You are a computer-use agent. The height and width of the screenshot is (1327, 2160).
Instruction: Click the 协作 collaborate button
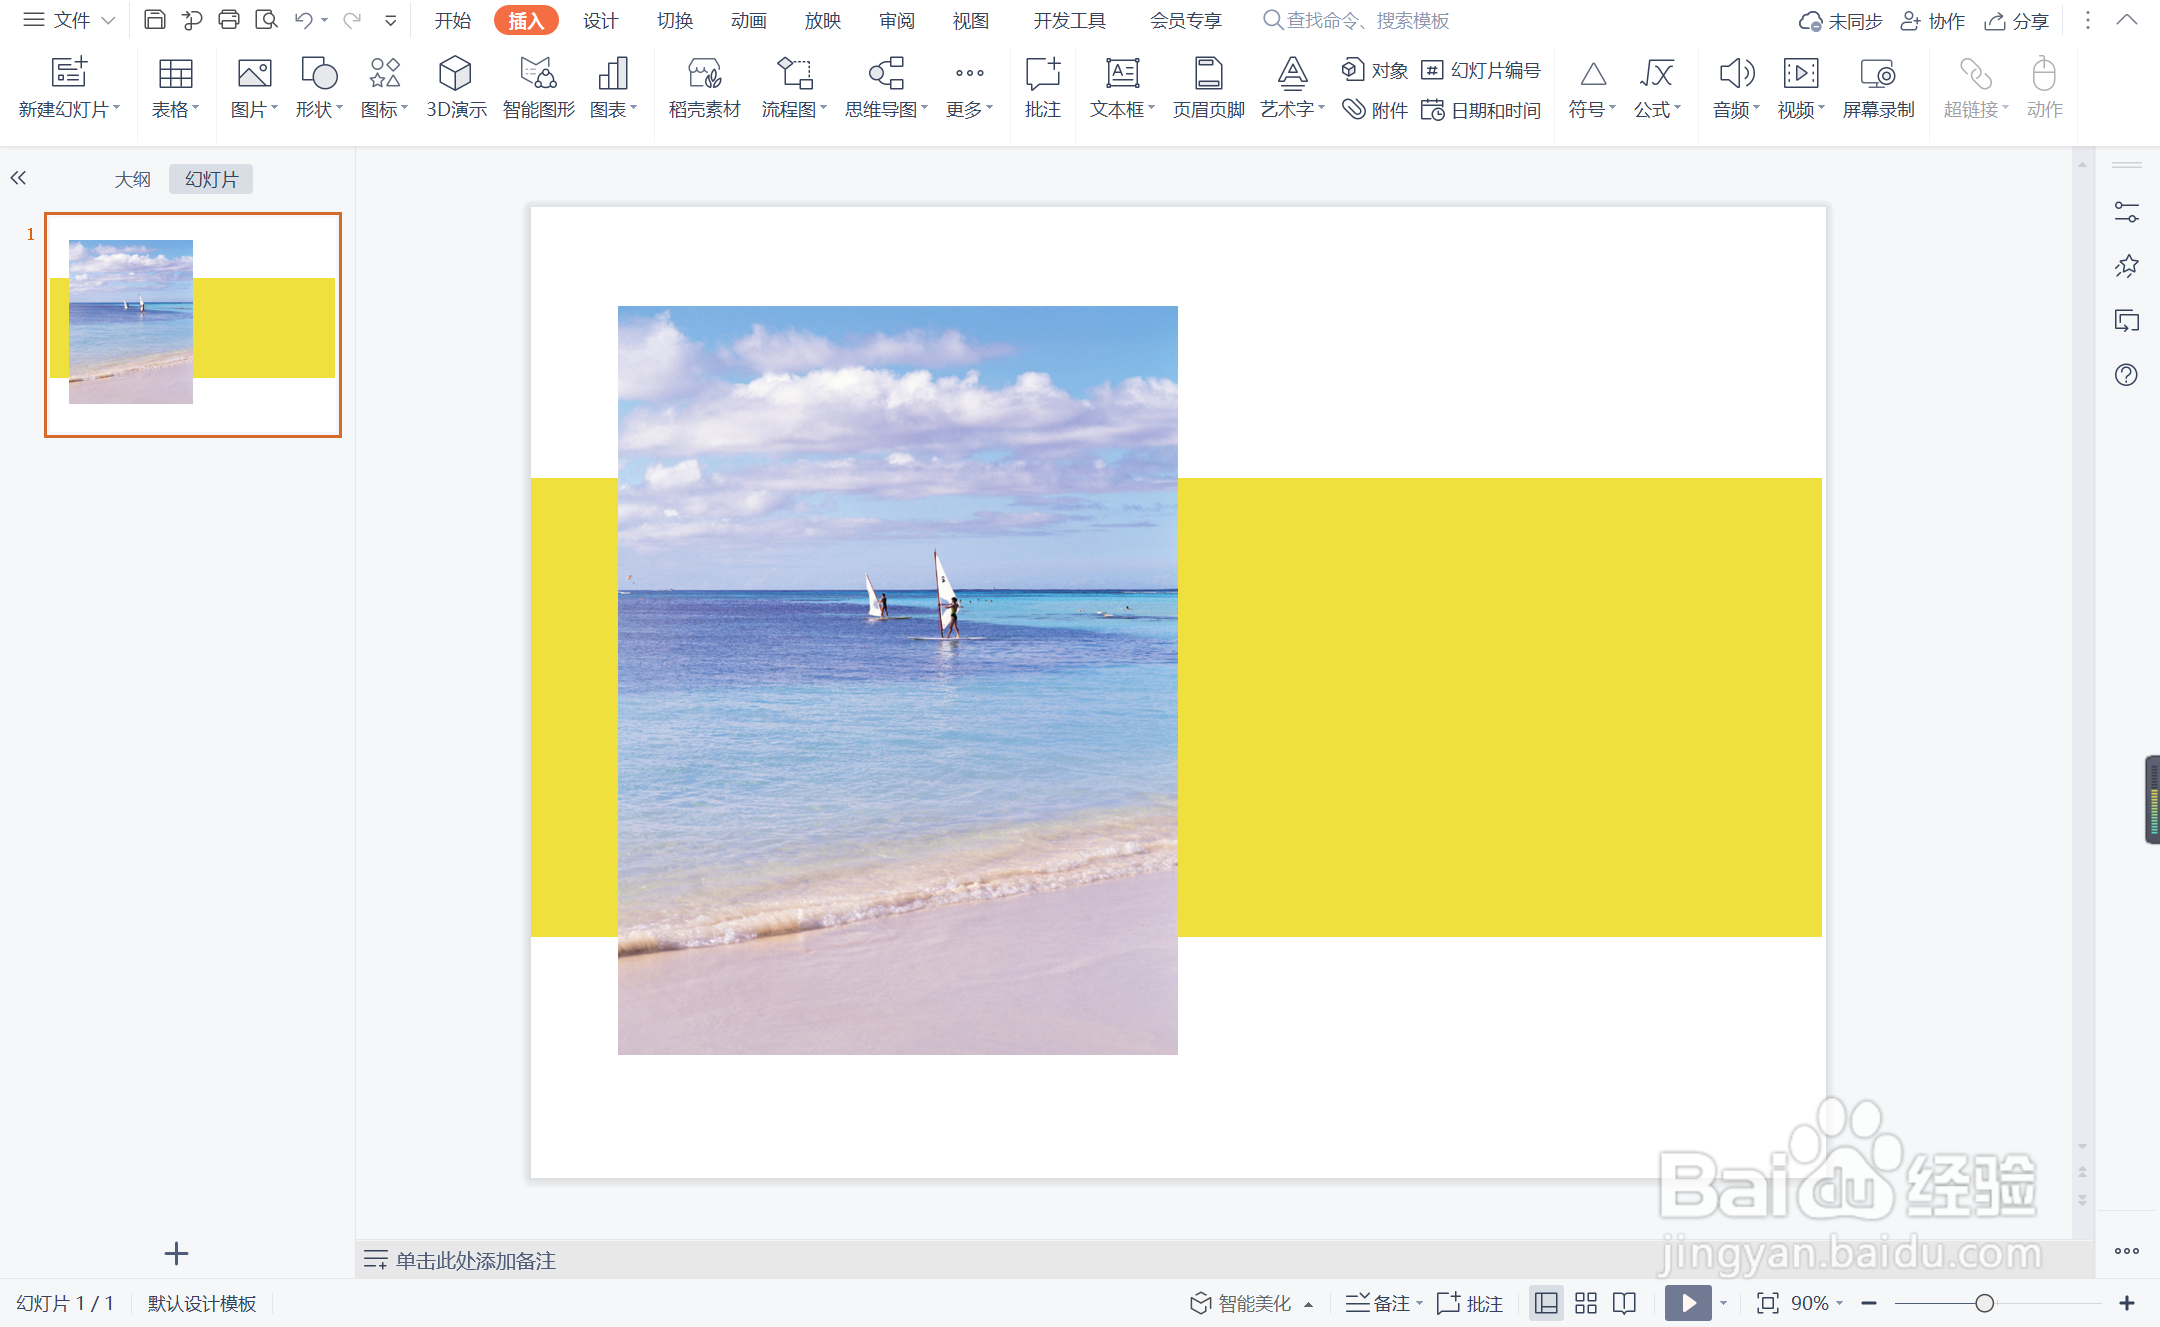click(1933, 20)
